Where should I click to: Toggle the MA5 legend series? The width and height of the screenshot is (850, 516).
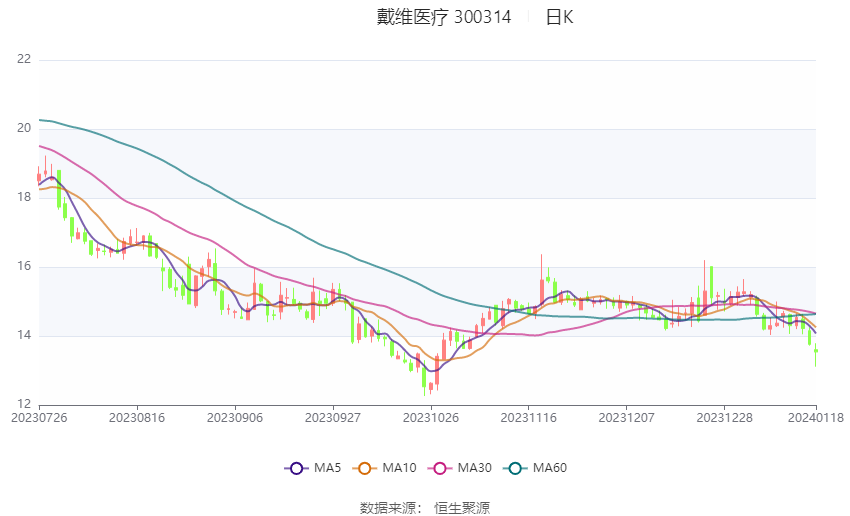[313, 468]
